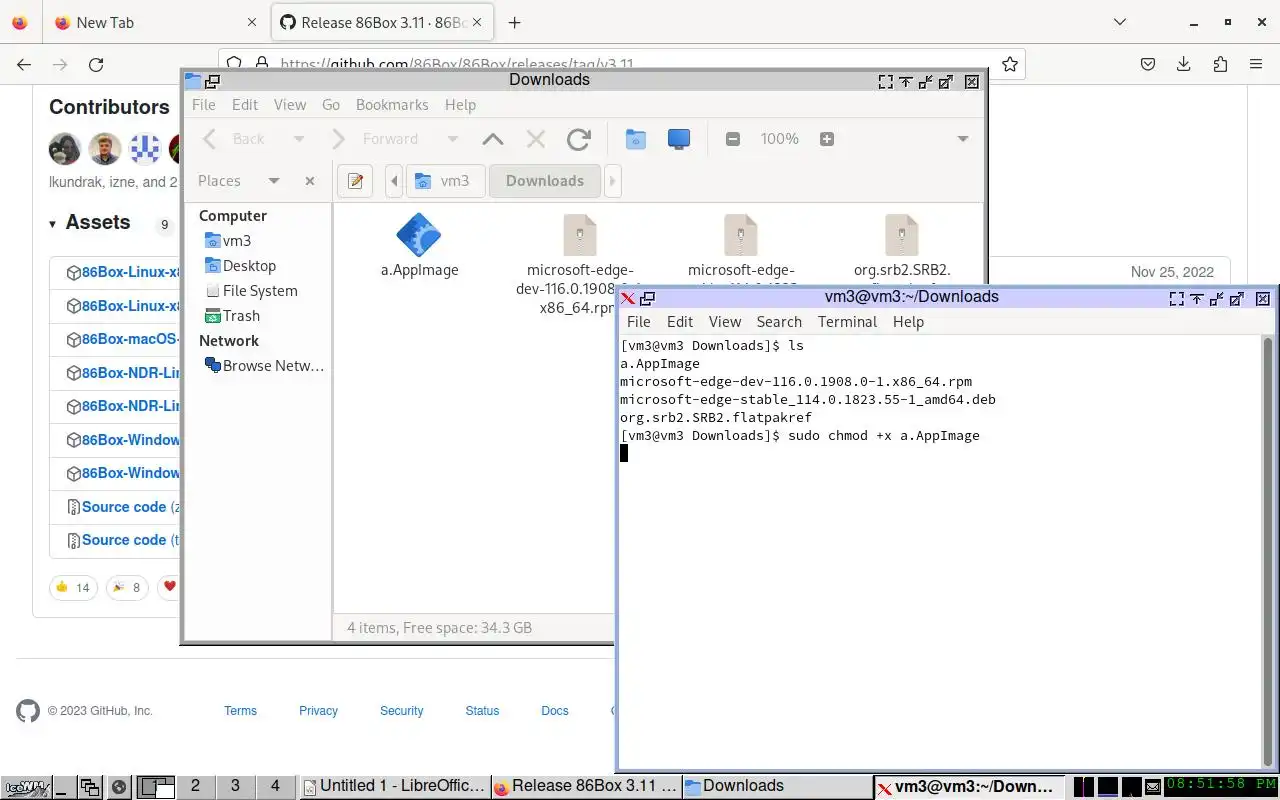Switch to workspace 4 in the taskbar
The height and width of the screenshot is (800, 1280).
coord(275,786)
